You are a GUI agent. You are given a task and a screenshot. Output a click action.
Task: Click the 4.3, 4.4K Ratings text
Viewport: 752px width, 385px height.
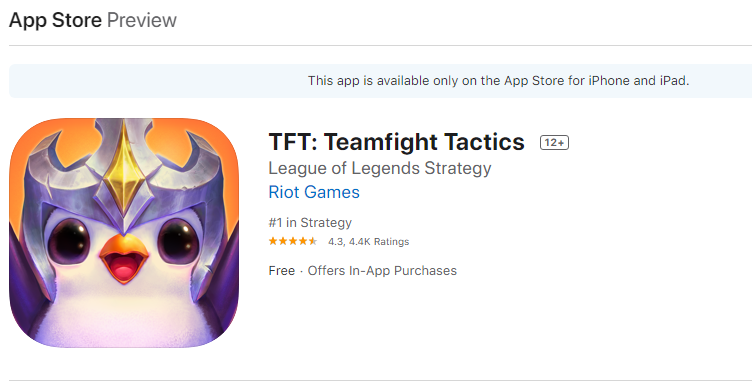(368, 242)
